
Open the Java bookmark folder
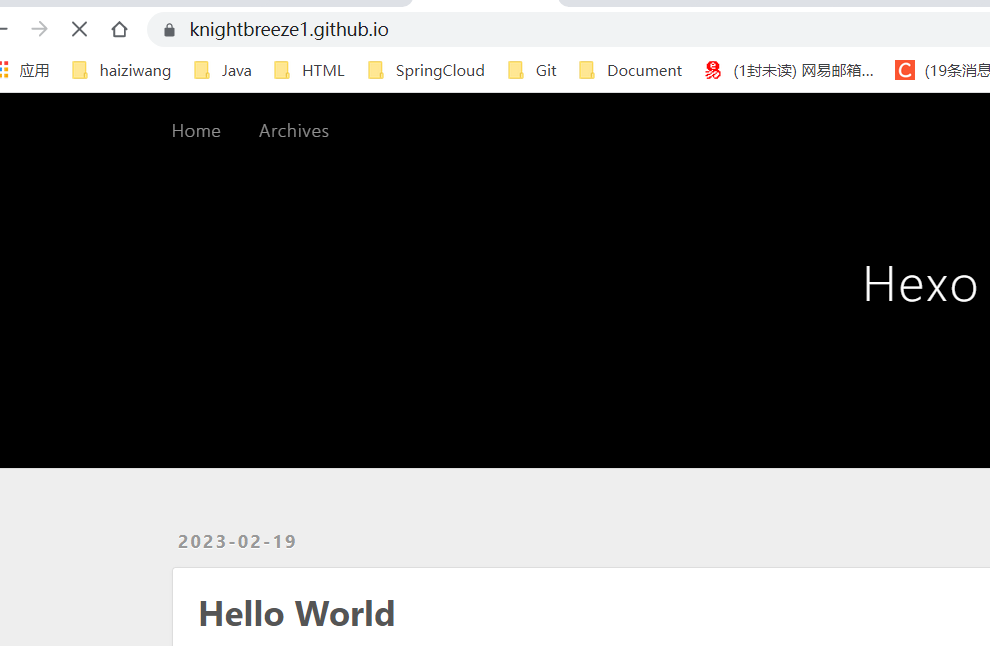(x=222, y=70)
